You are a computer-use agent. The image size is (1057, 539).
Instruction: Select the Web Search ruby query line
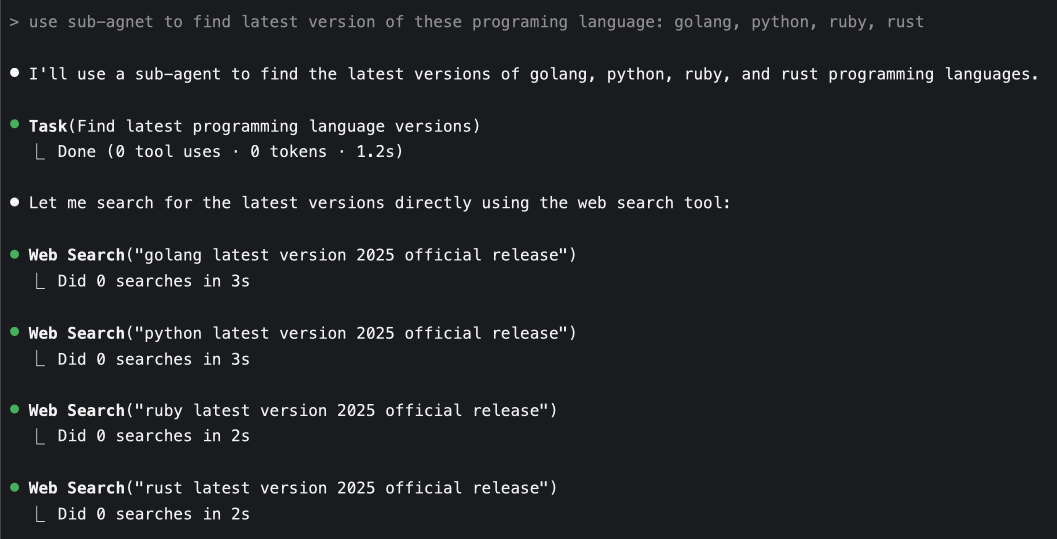[x=292, y=410]
